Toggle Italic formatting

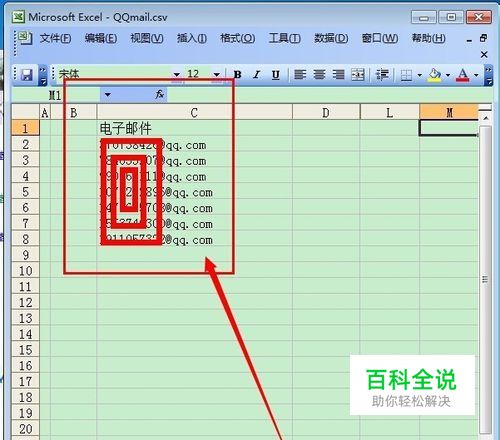(x=256, y=74)
